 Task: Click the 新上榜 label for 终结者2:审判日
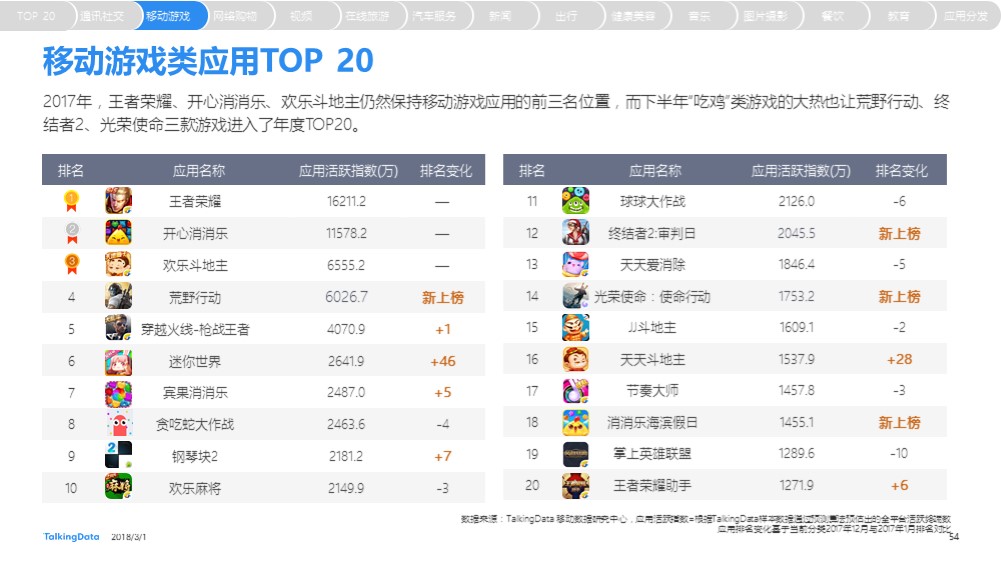point(899,234)
